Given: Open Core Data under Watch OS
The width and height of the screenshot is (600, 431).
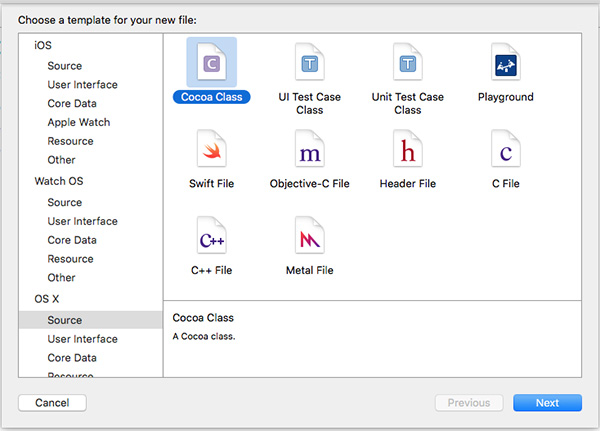Looking at the screenshot, I should pyautogui.click(x=72, y=240).
